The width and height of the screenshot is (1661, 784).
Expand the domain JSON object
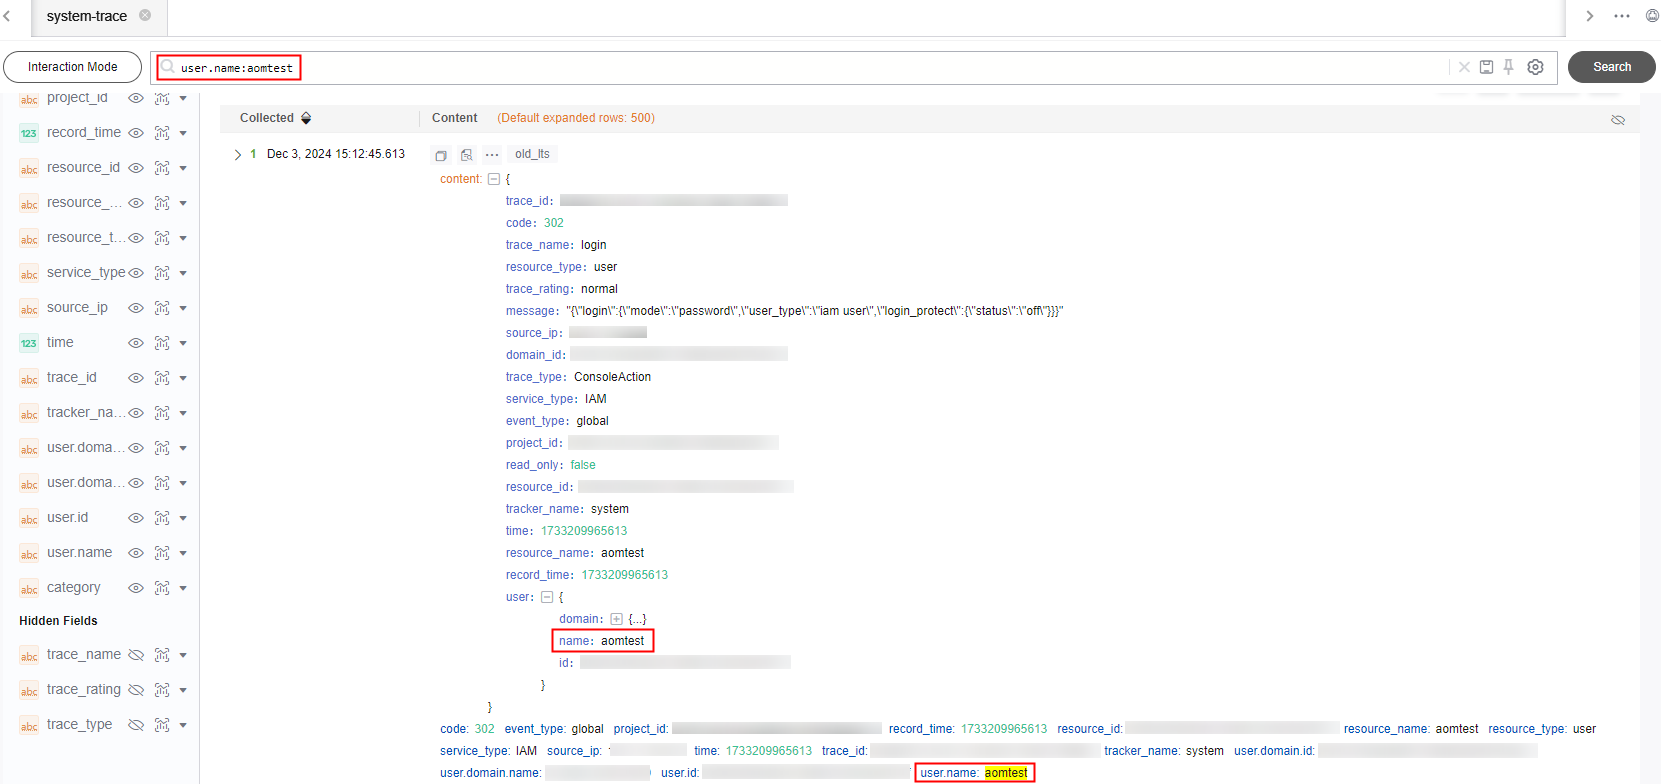click(x=616, y=619)
